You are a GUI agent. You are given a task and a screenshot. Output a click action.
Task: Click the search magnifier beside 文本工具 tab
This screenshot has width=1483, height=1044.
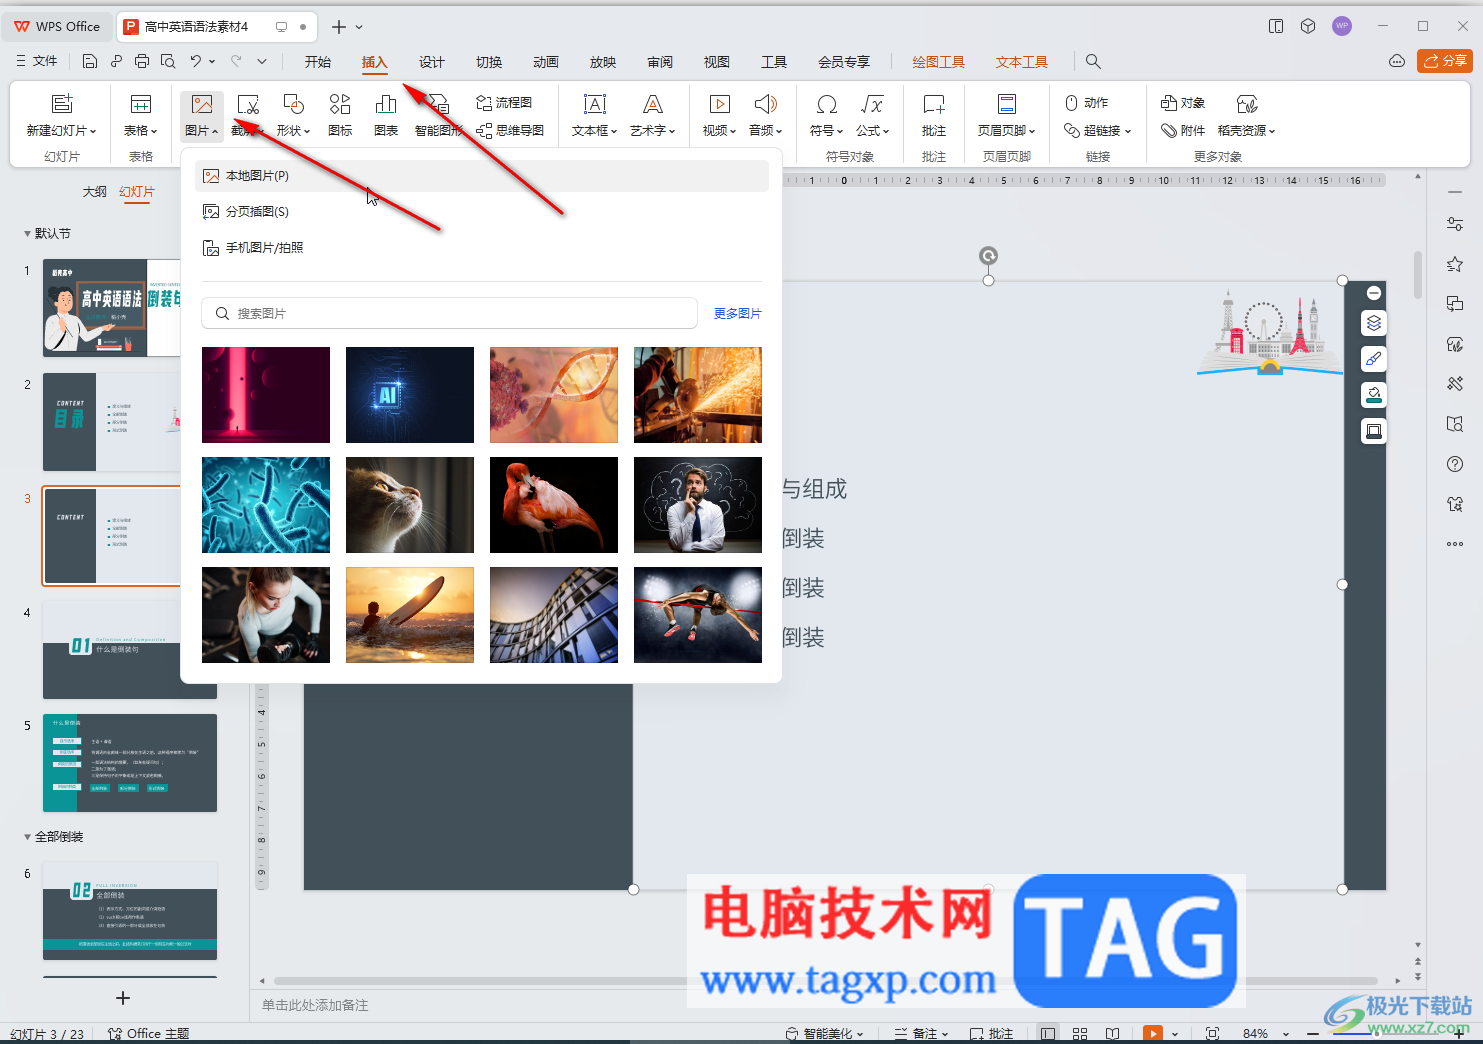[x=1093, y=62]
